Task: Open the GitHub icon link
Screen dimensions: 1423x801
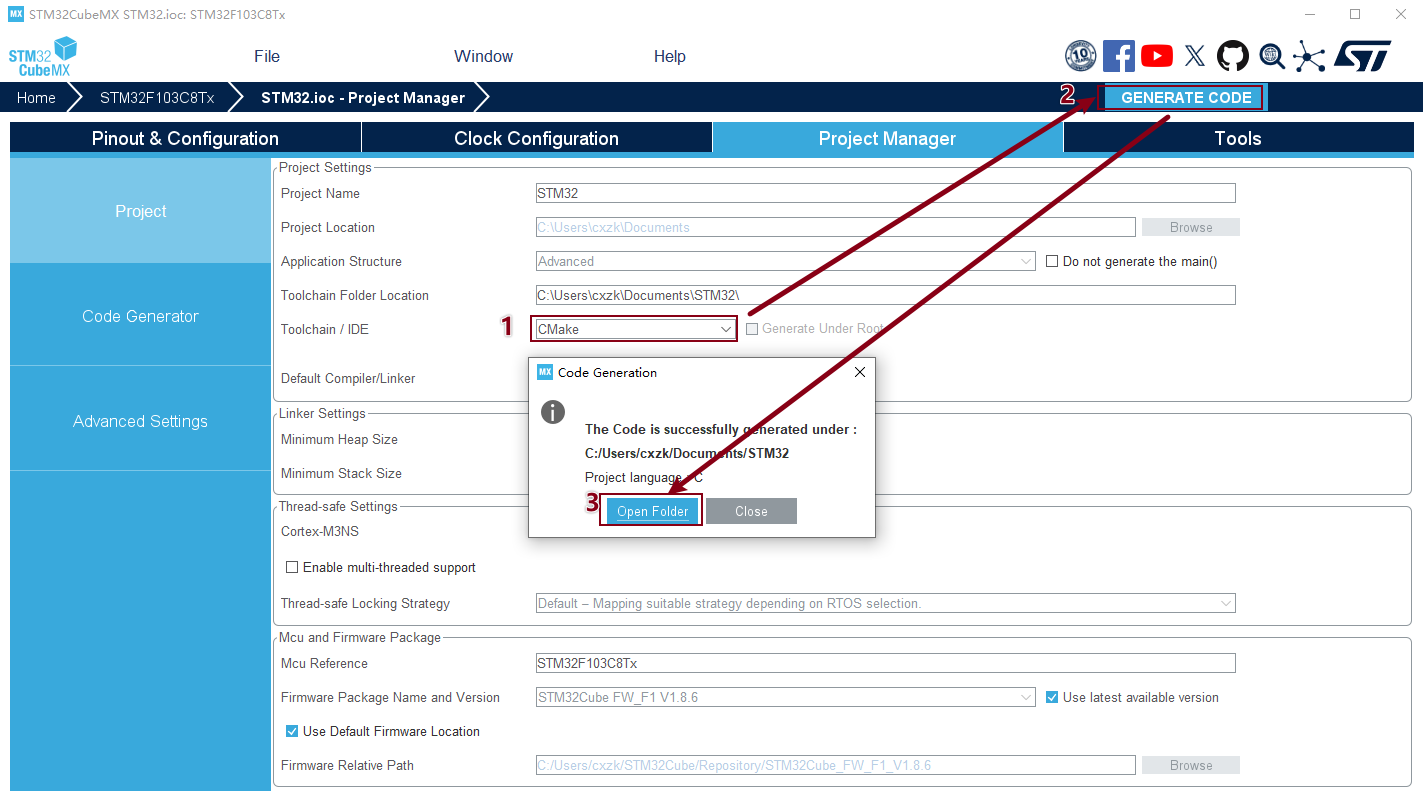Action: tap(1232, 56)
